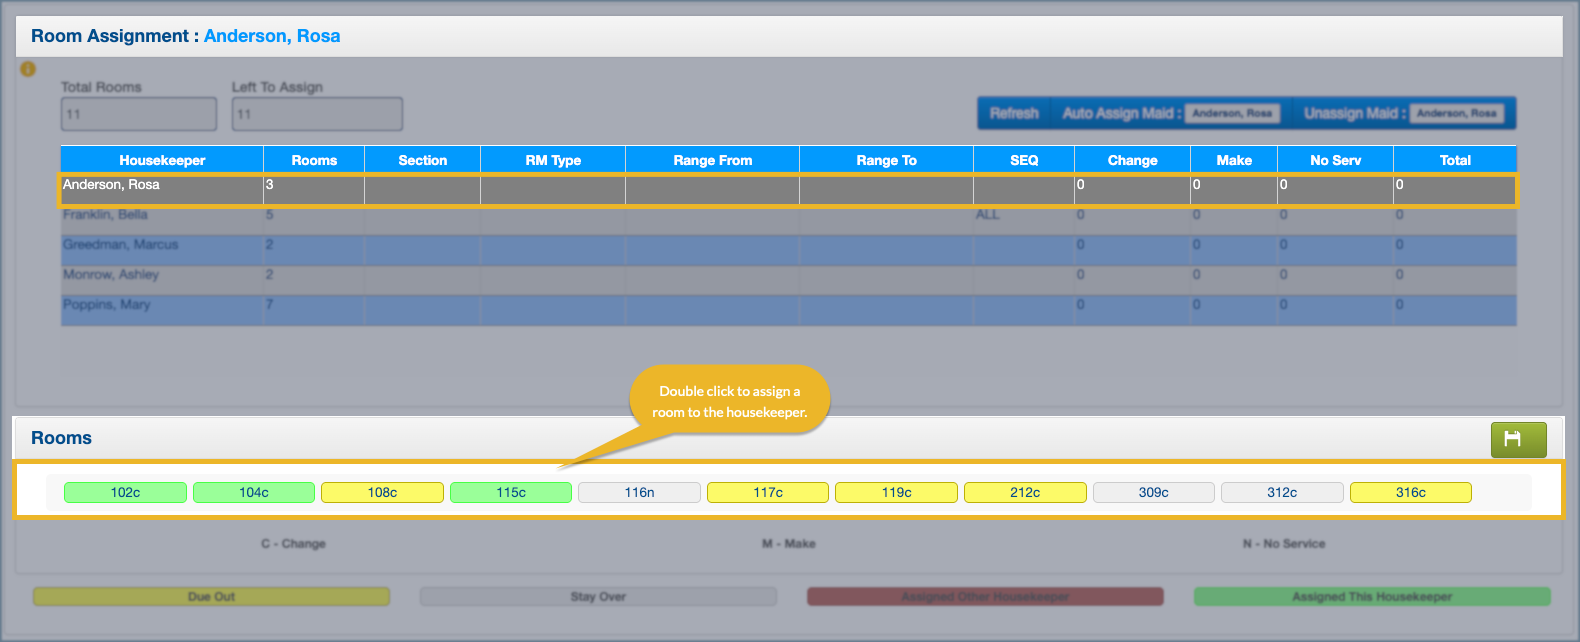The width and height of the screenshot is (1580, 642).
Task: Click the Total Rooms field
Action: 138,114
